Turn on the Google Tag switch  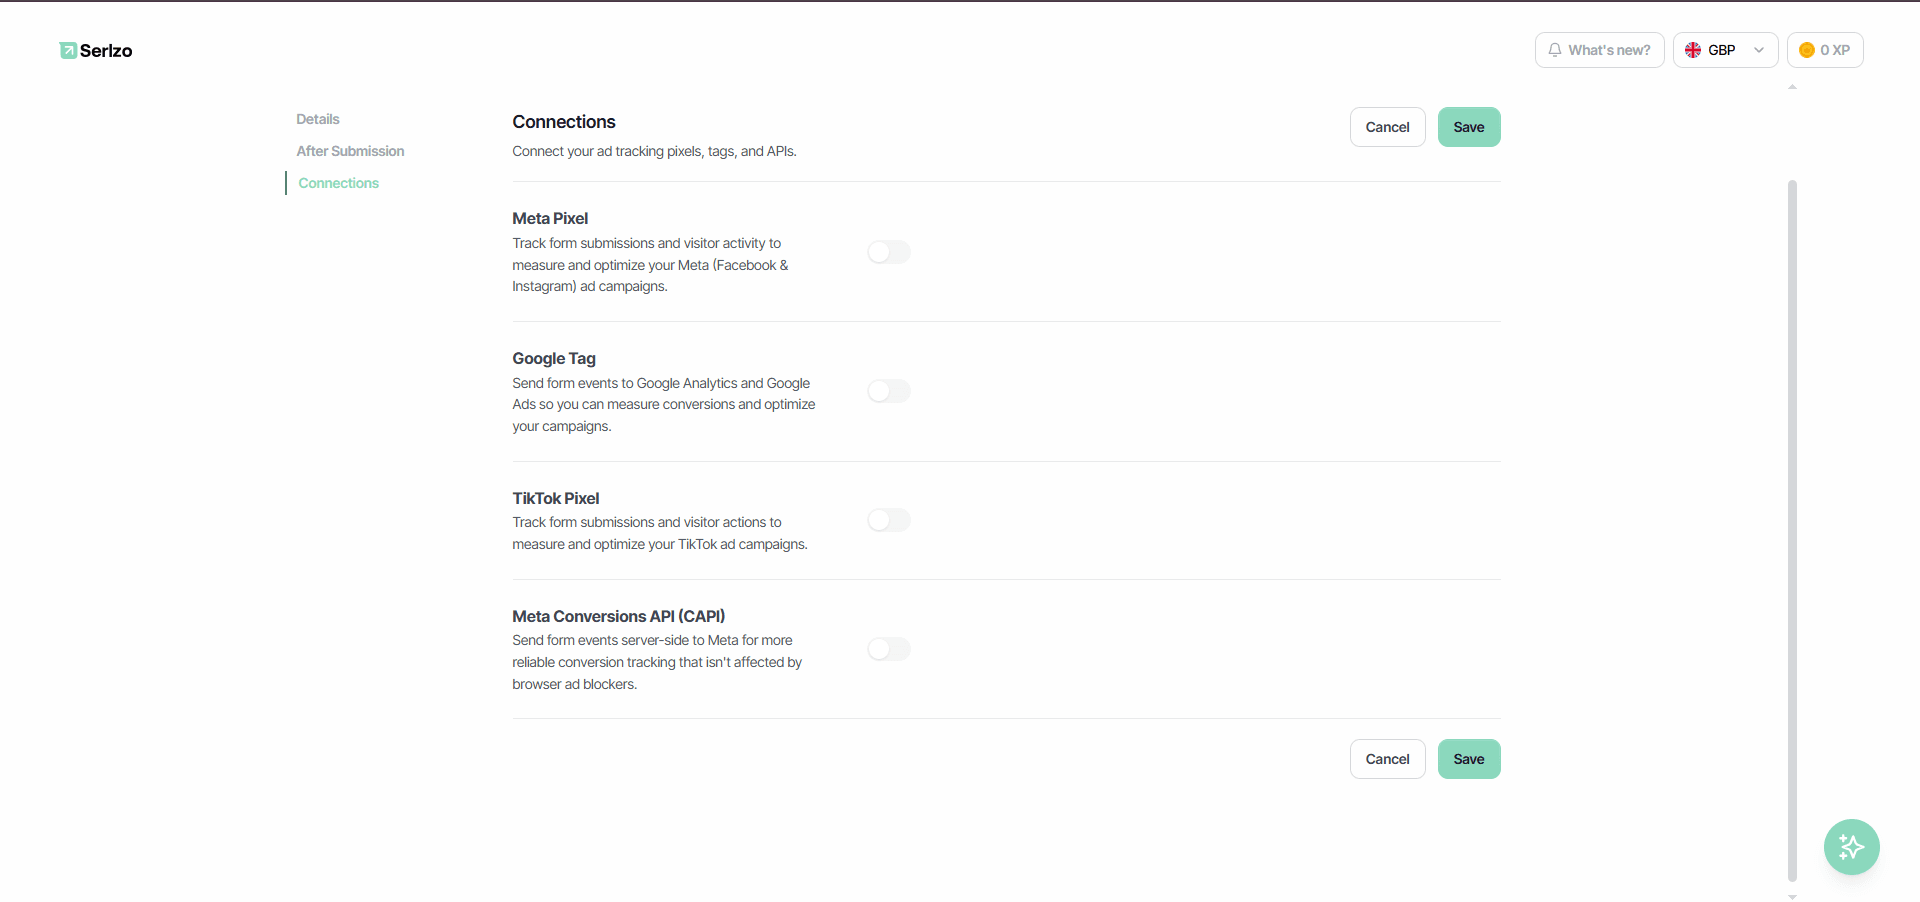[889, 391]
